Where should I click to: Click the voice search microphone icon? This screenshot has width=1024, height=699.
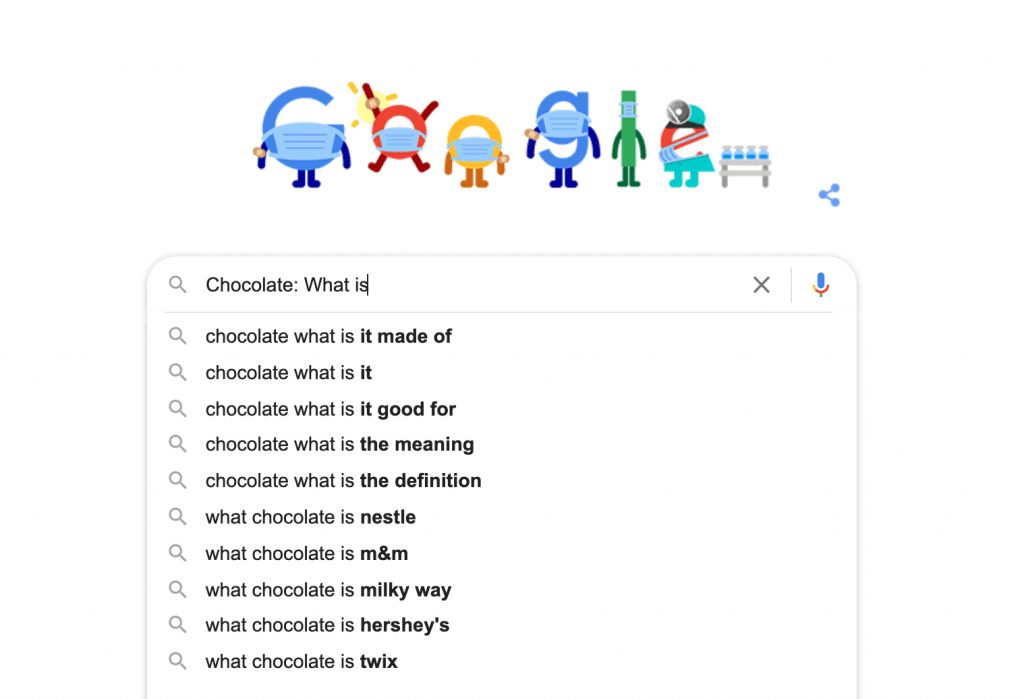tap(820, 285)
